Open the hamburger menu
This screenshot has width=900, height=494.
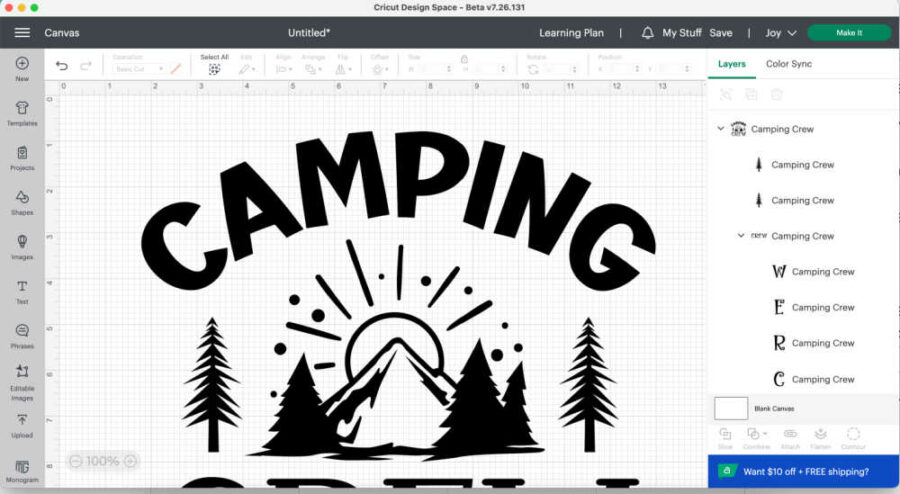(22, 33)
